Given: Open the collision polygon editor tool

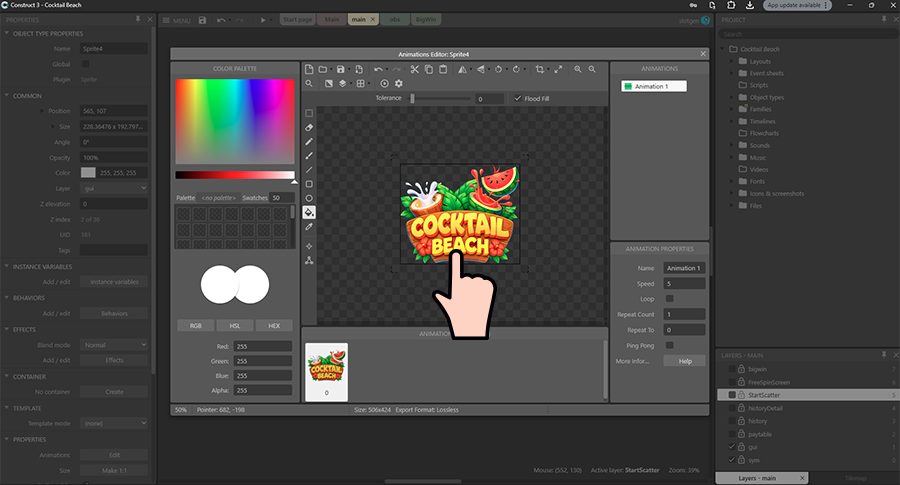Looking at the screenshot, I should click(x=309, y=260).
